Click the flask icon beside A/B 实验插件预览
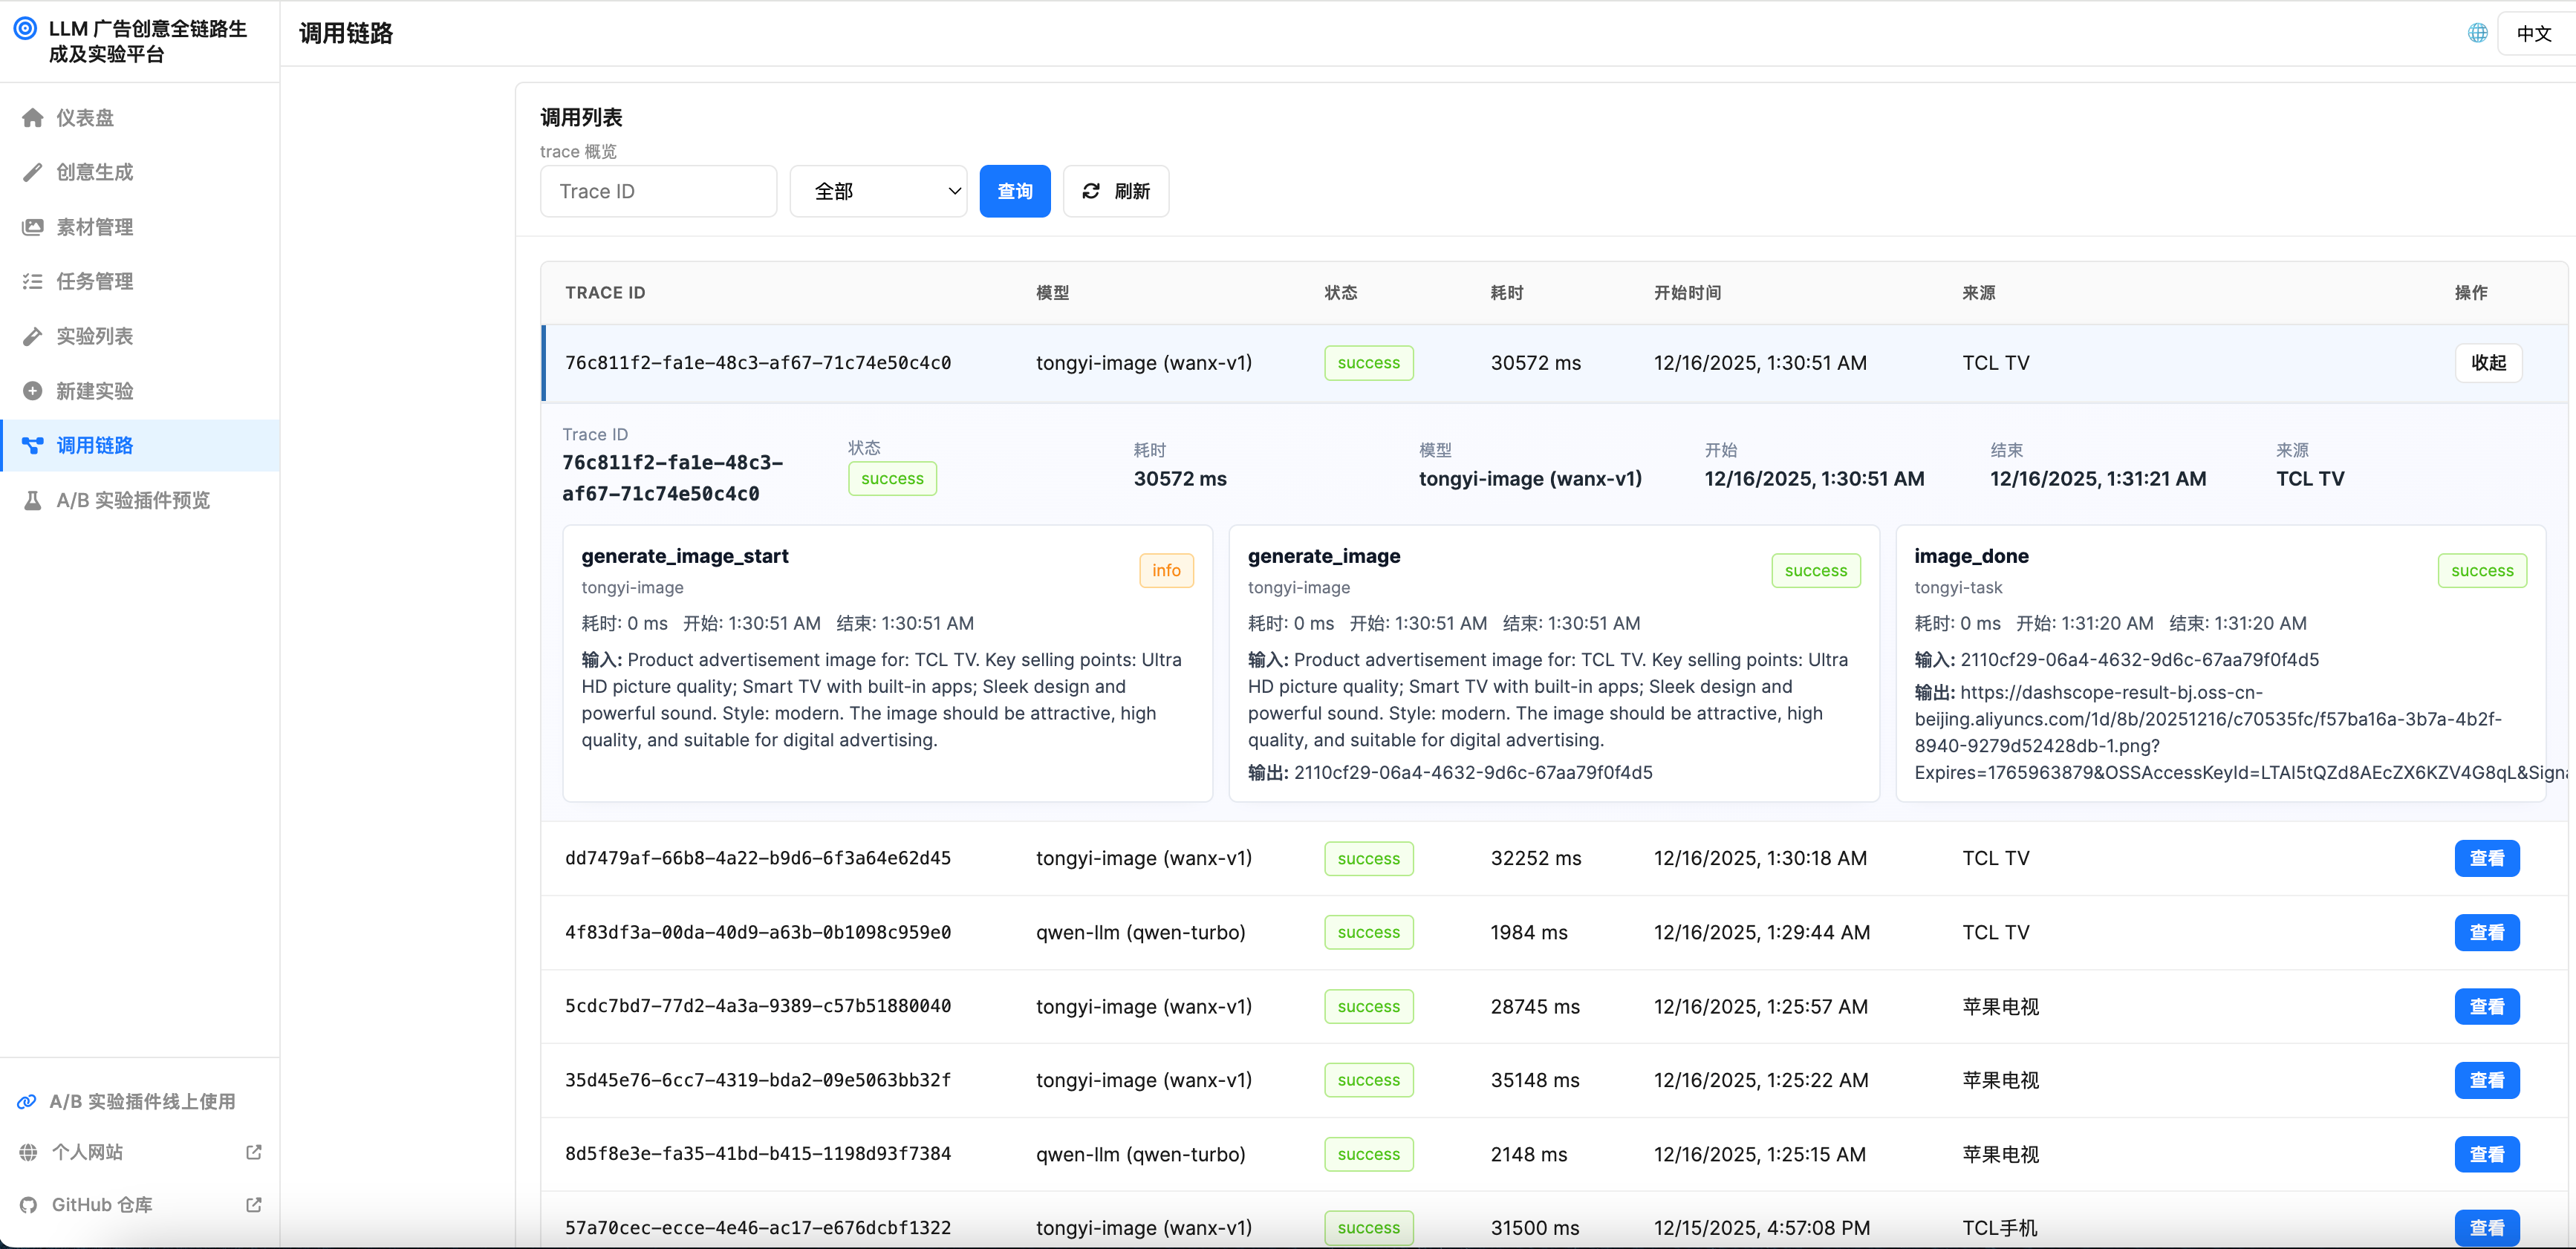Viewport: 2576px width, 1249px height. click(x=33, y=500)
